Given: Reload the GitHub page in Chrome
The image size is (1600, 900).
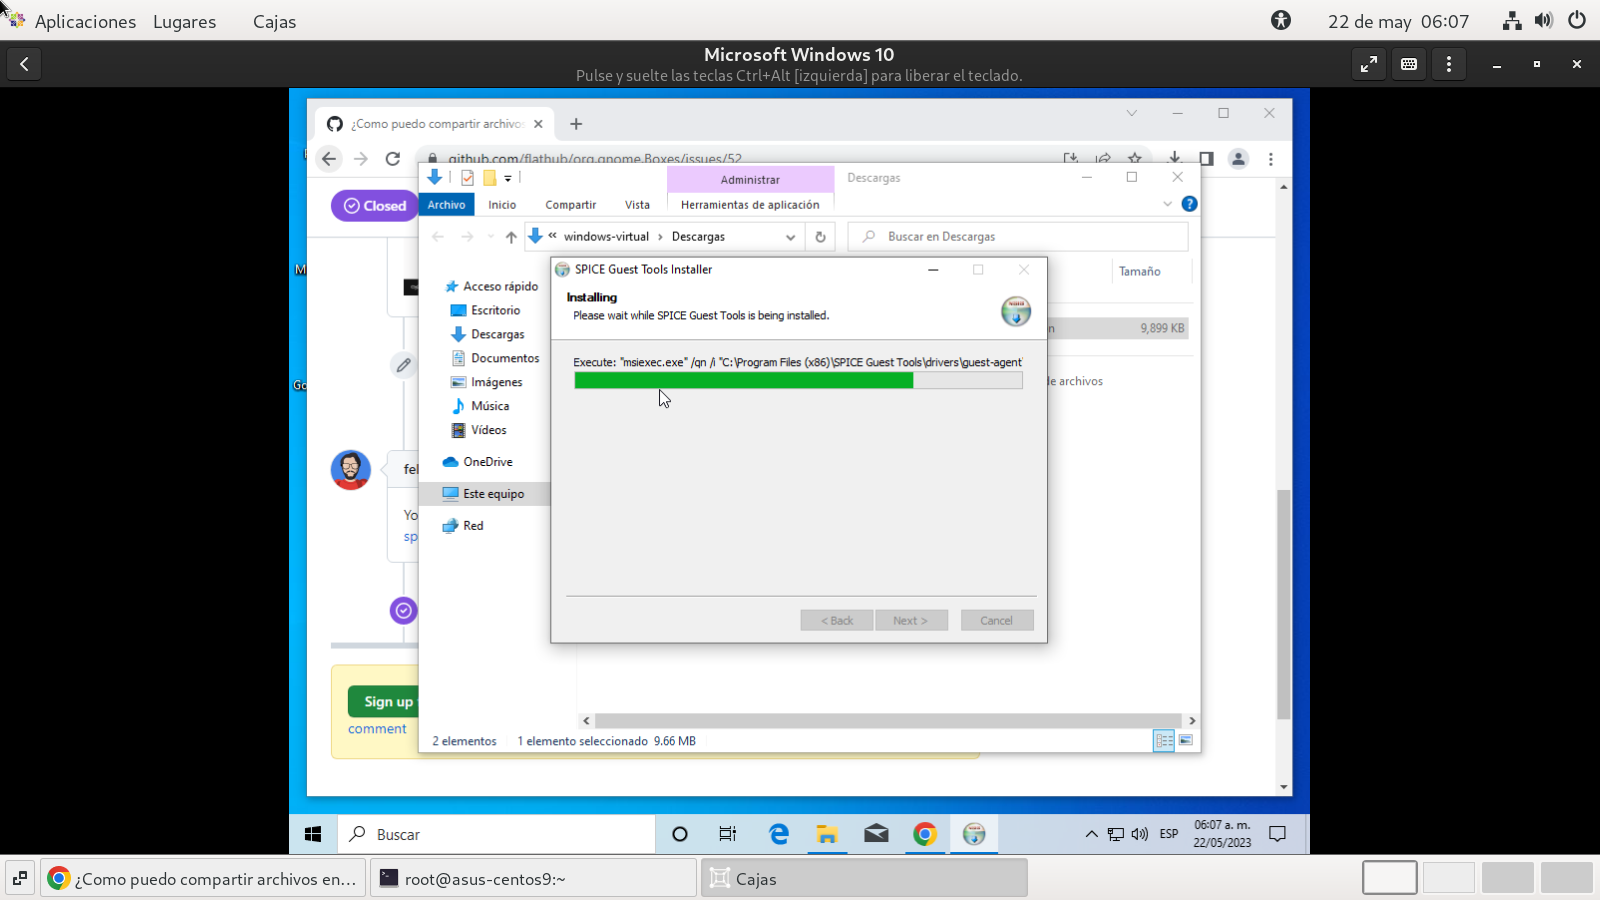Looking at the screenshot, I should tap(393, 159).
